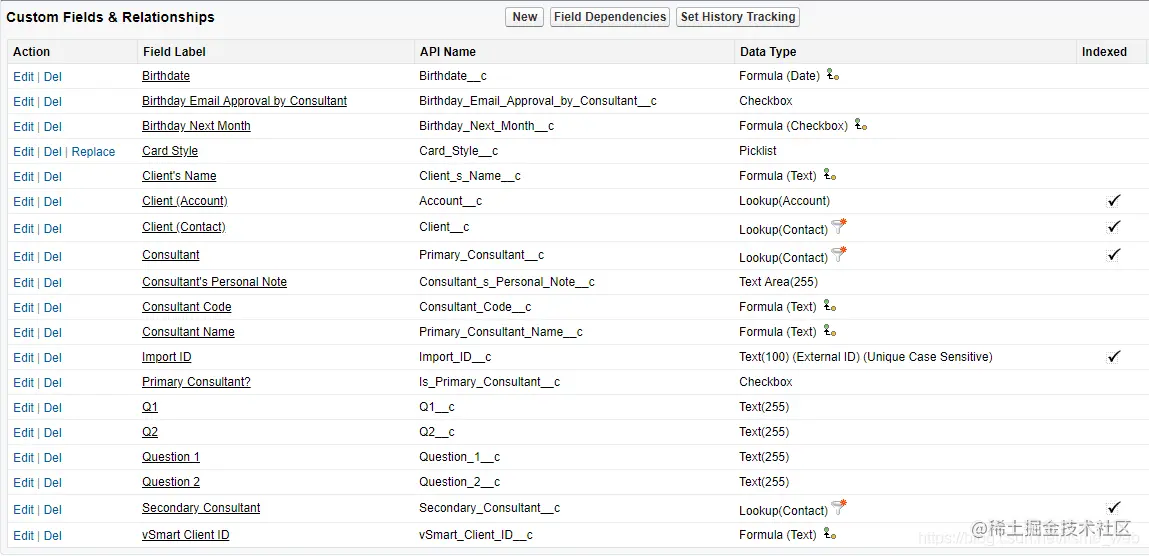The image size is (1149, 556).
Task: Click formula hierarchy icon next to Birthdate
Action: (x=832, y=75)
